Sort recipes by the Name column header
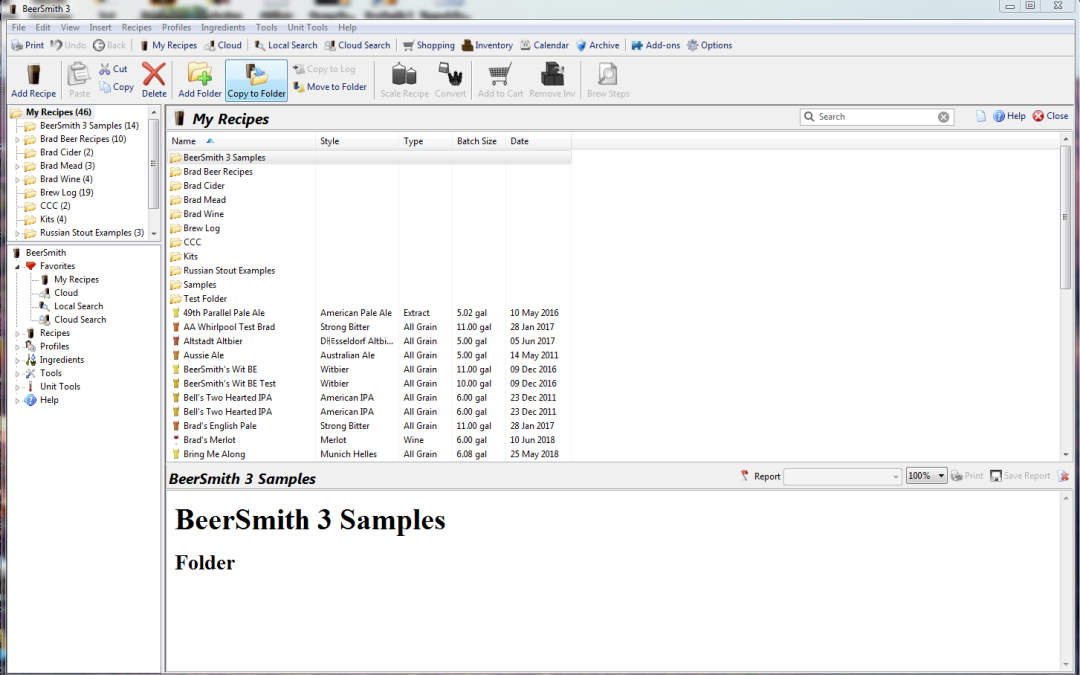 point(241,141)
